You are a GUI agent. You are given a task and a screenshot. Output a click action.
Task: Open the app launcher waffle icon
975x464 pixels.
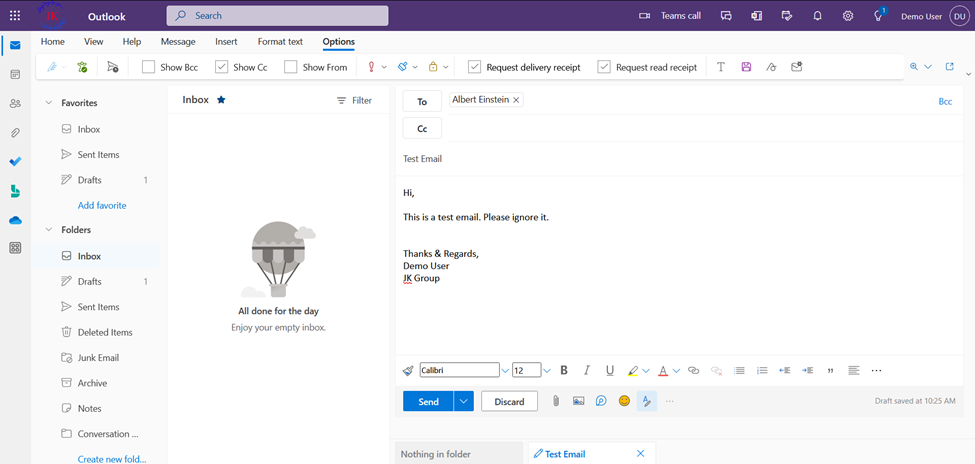point(15,16)
